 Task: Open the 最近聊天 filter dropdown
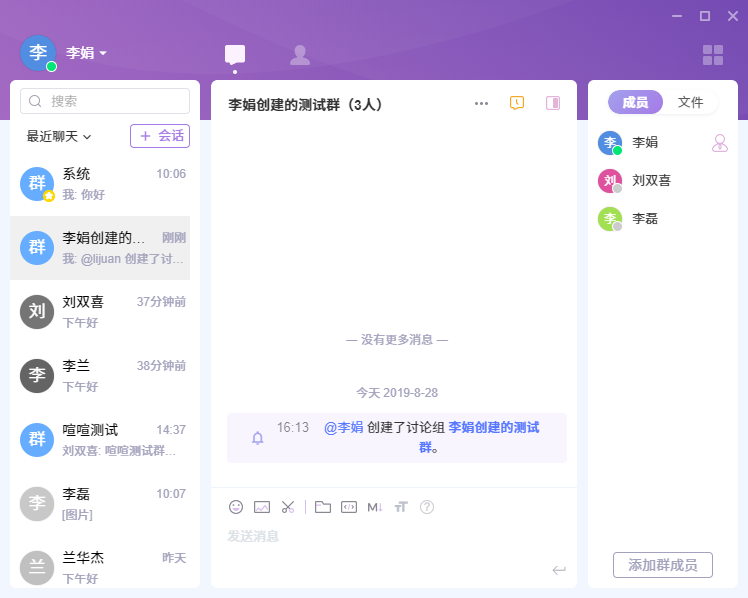coord(59,136)
